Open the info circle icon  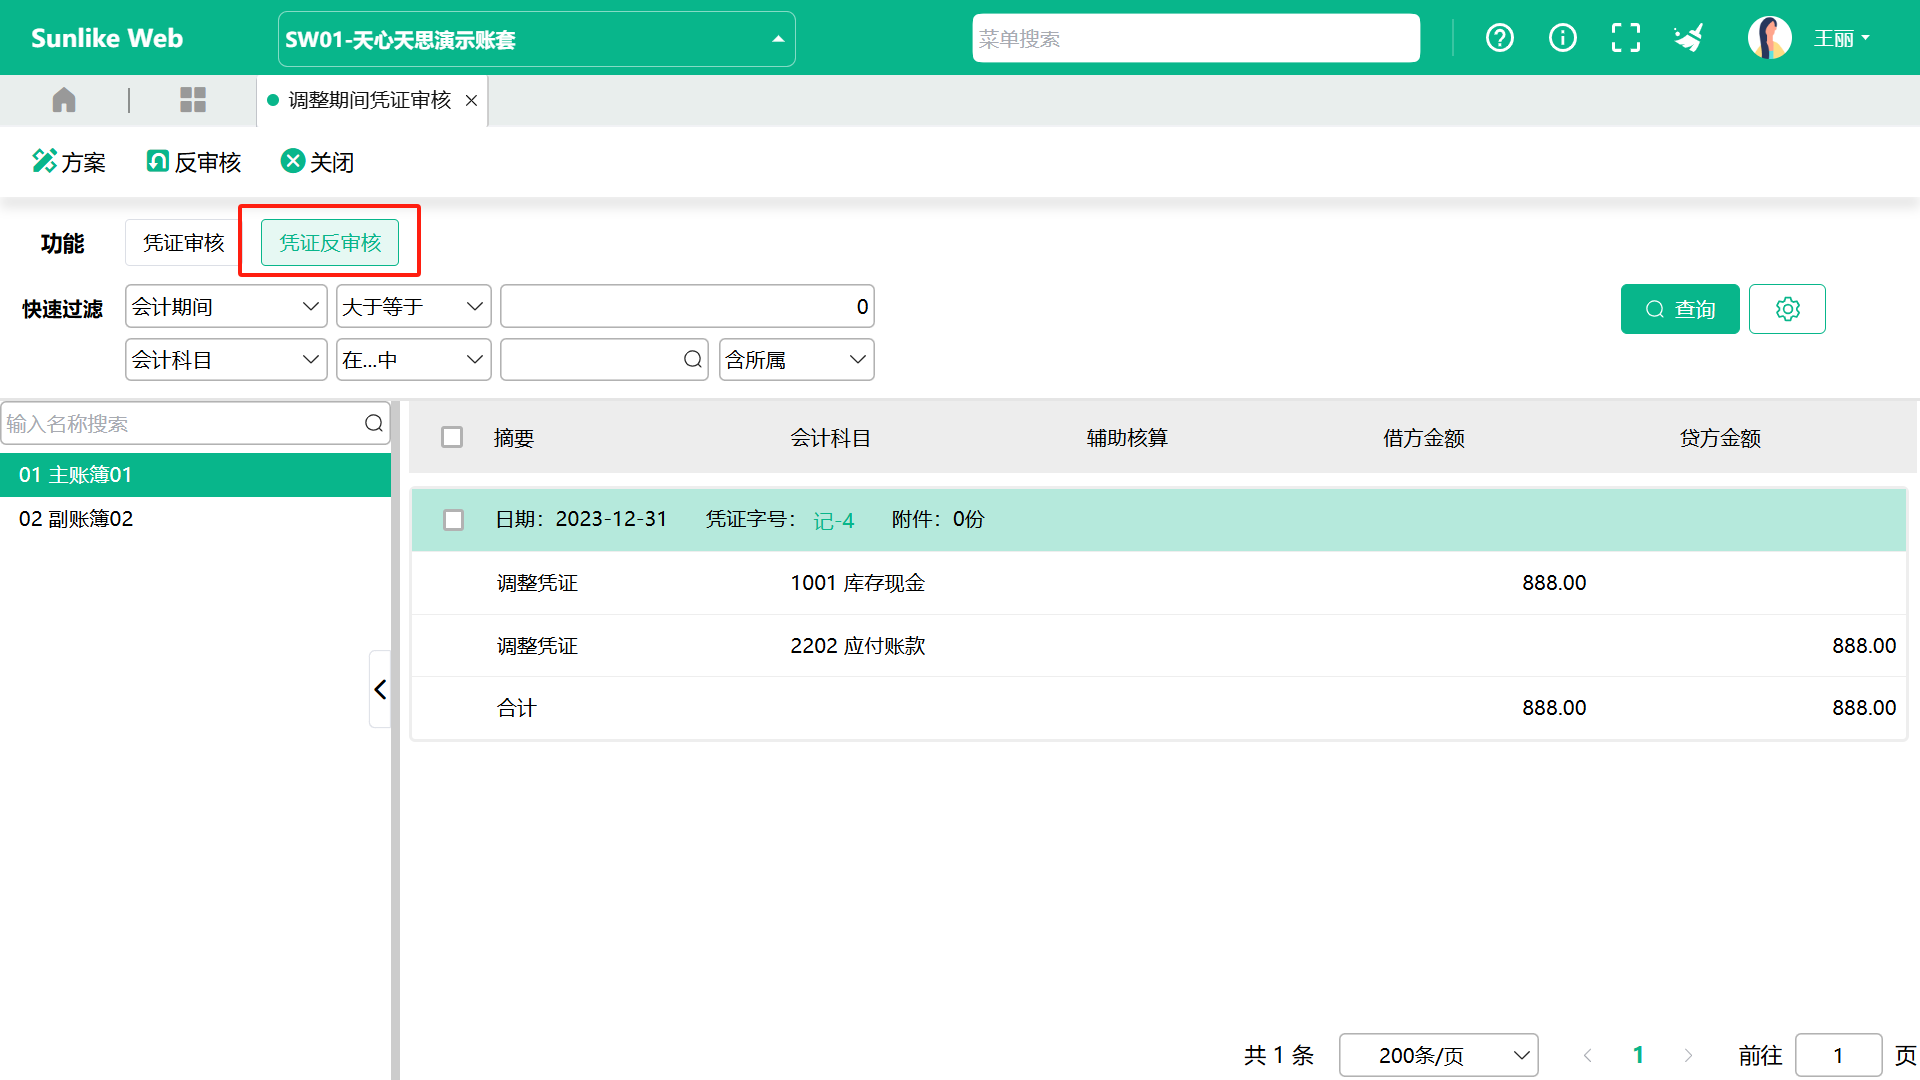click(1563, 38)
